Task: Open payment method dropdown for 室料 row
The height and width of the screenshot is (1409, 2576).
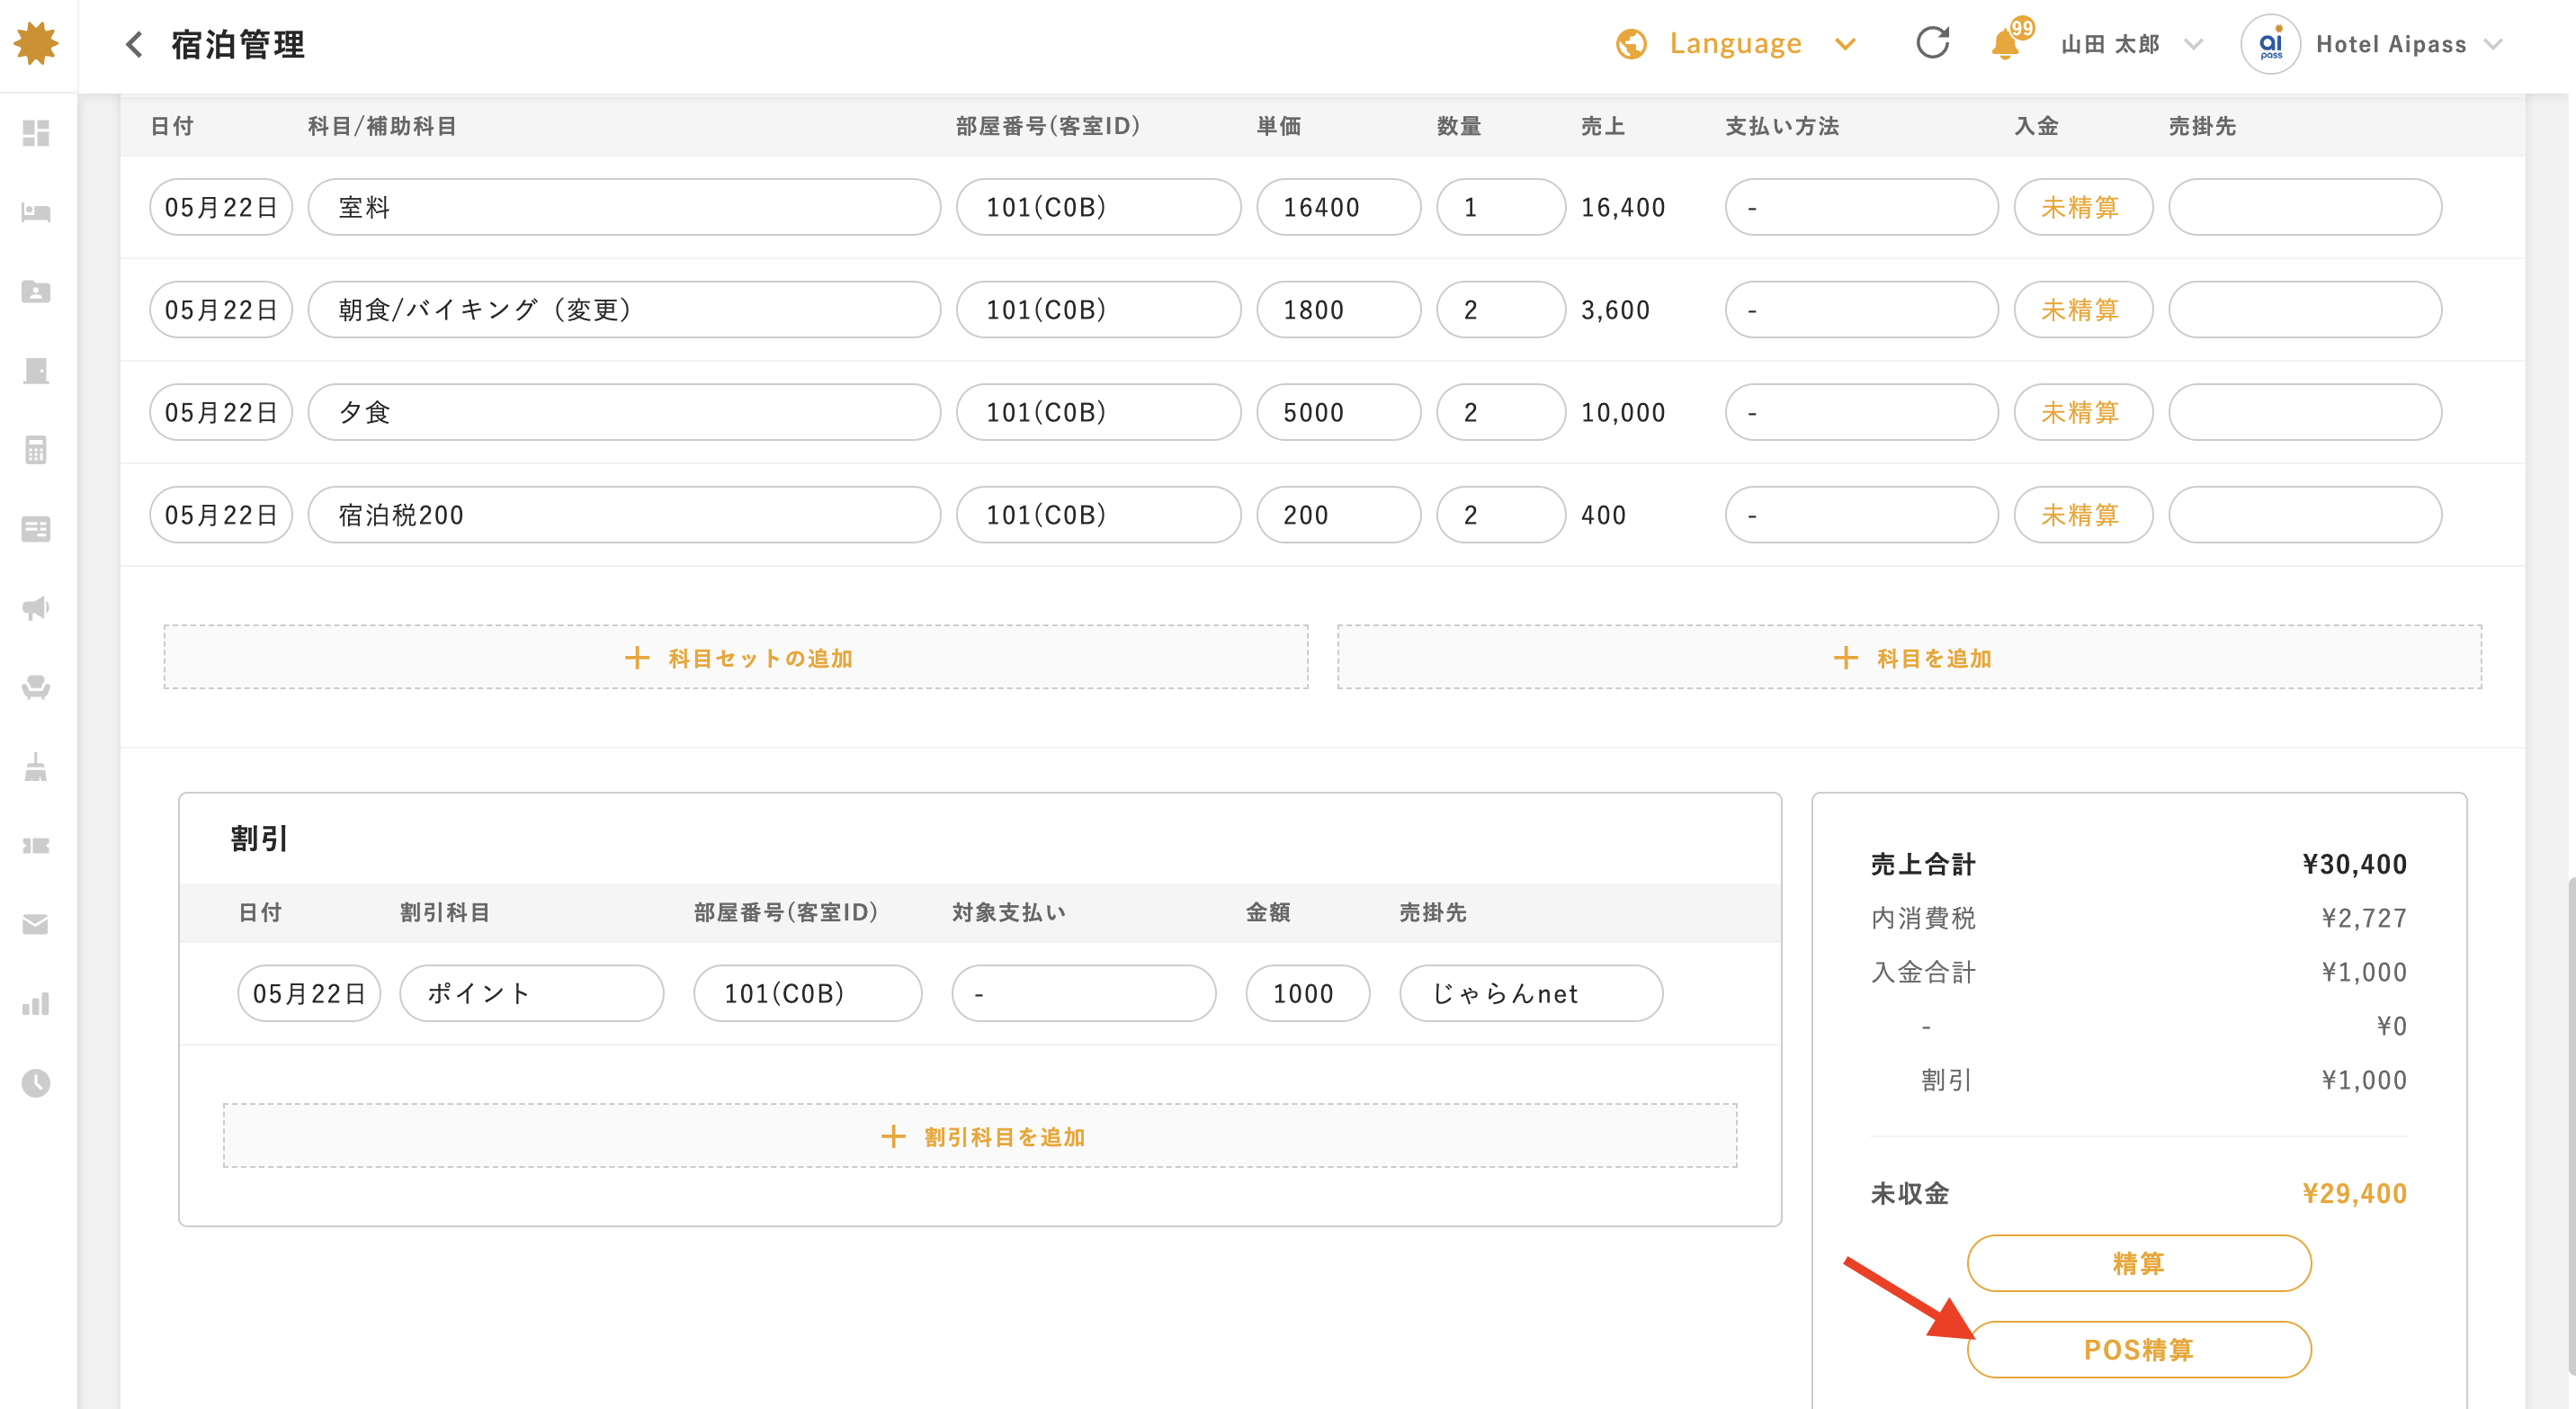Action: point(1861,207)
